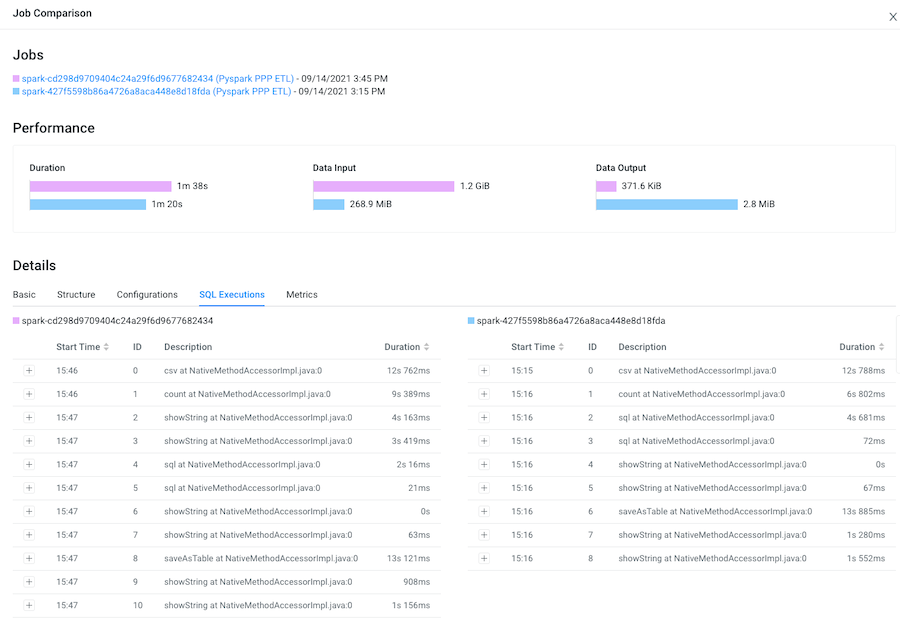This screenshot has width=900, height=619.
Task: Switch to the Basic tab
Action: coord(24,295)
